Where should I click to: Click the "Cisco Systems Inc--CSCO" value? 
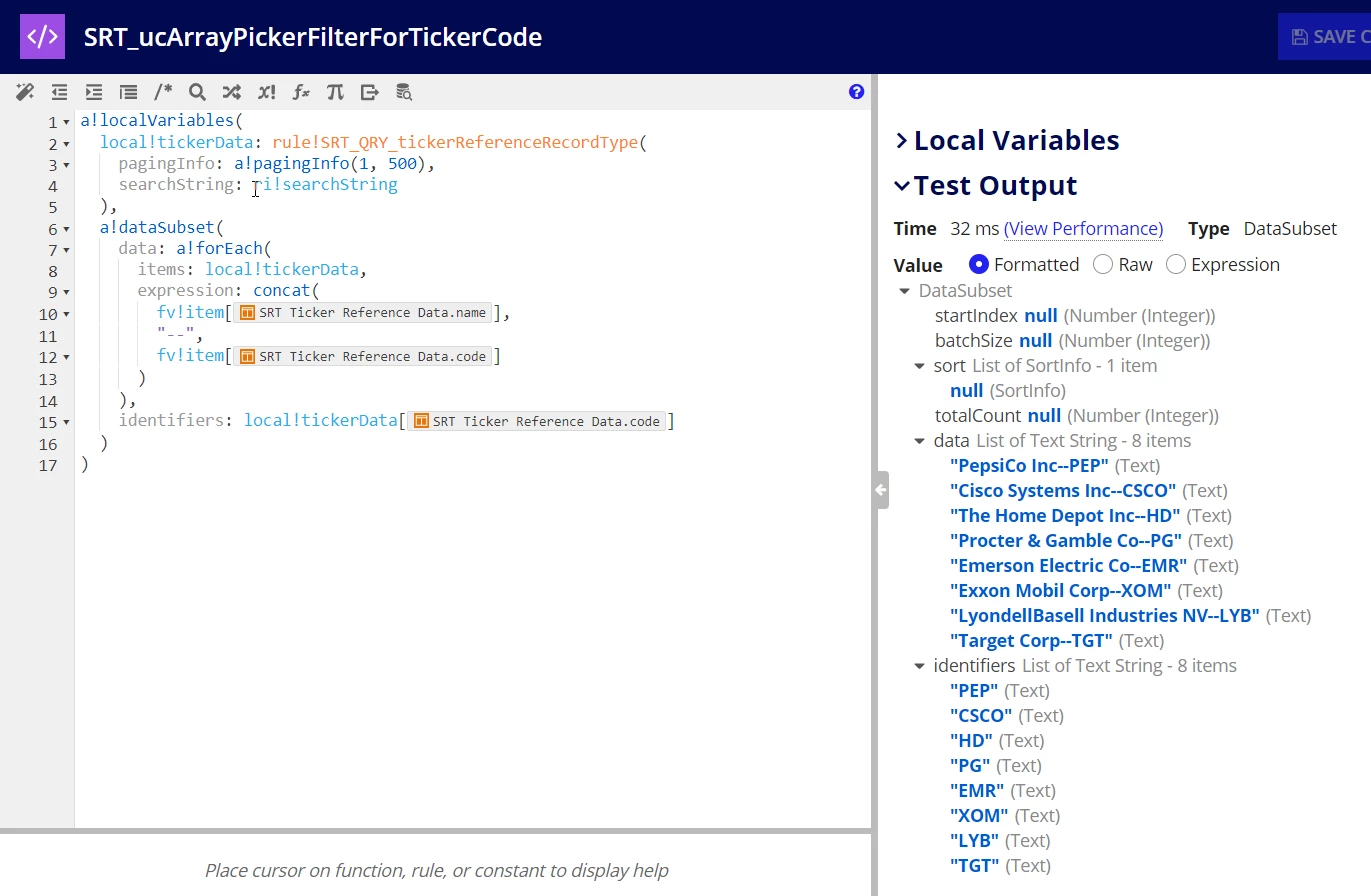coord(1063,491)
